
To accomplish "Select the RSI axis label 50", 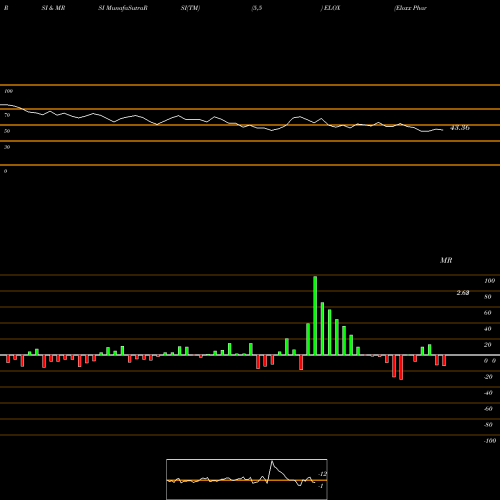I will coord(7,131).
